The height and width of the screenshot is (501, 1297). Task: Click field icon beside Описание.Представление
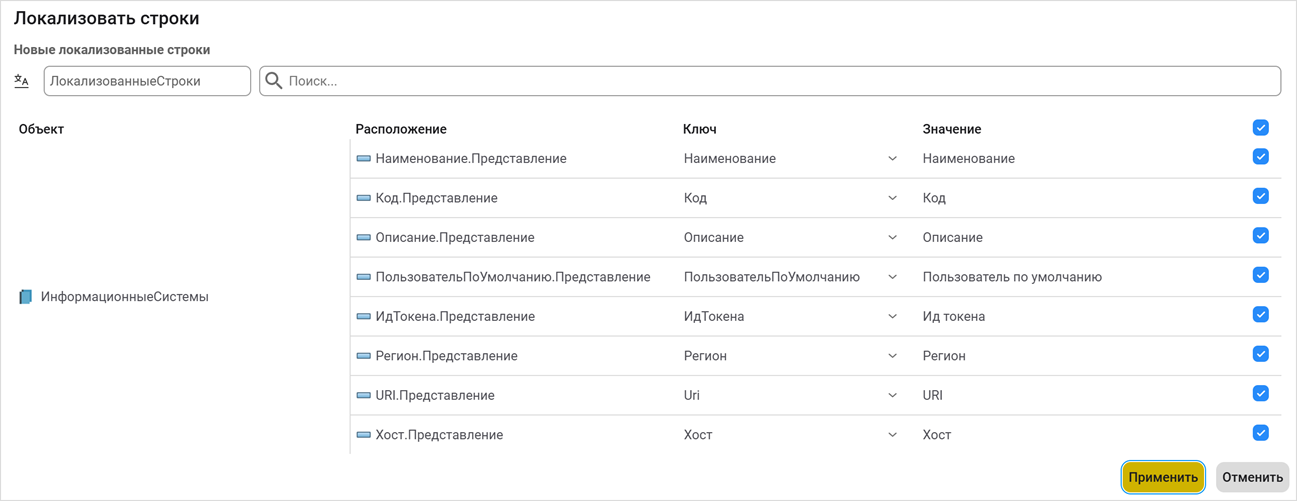click(x=364, y=238)
